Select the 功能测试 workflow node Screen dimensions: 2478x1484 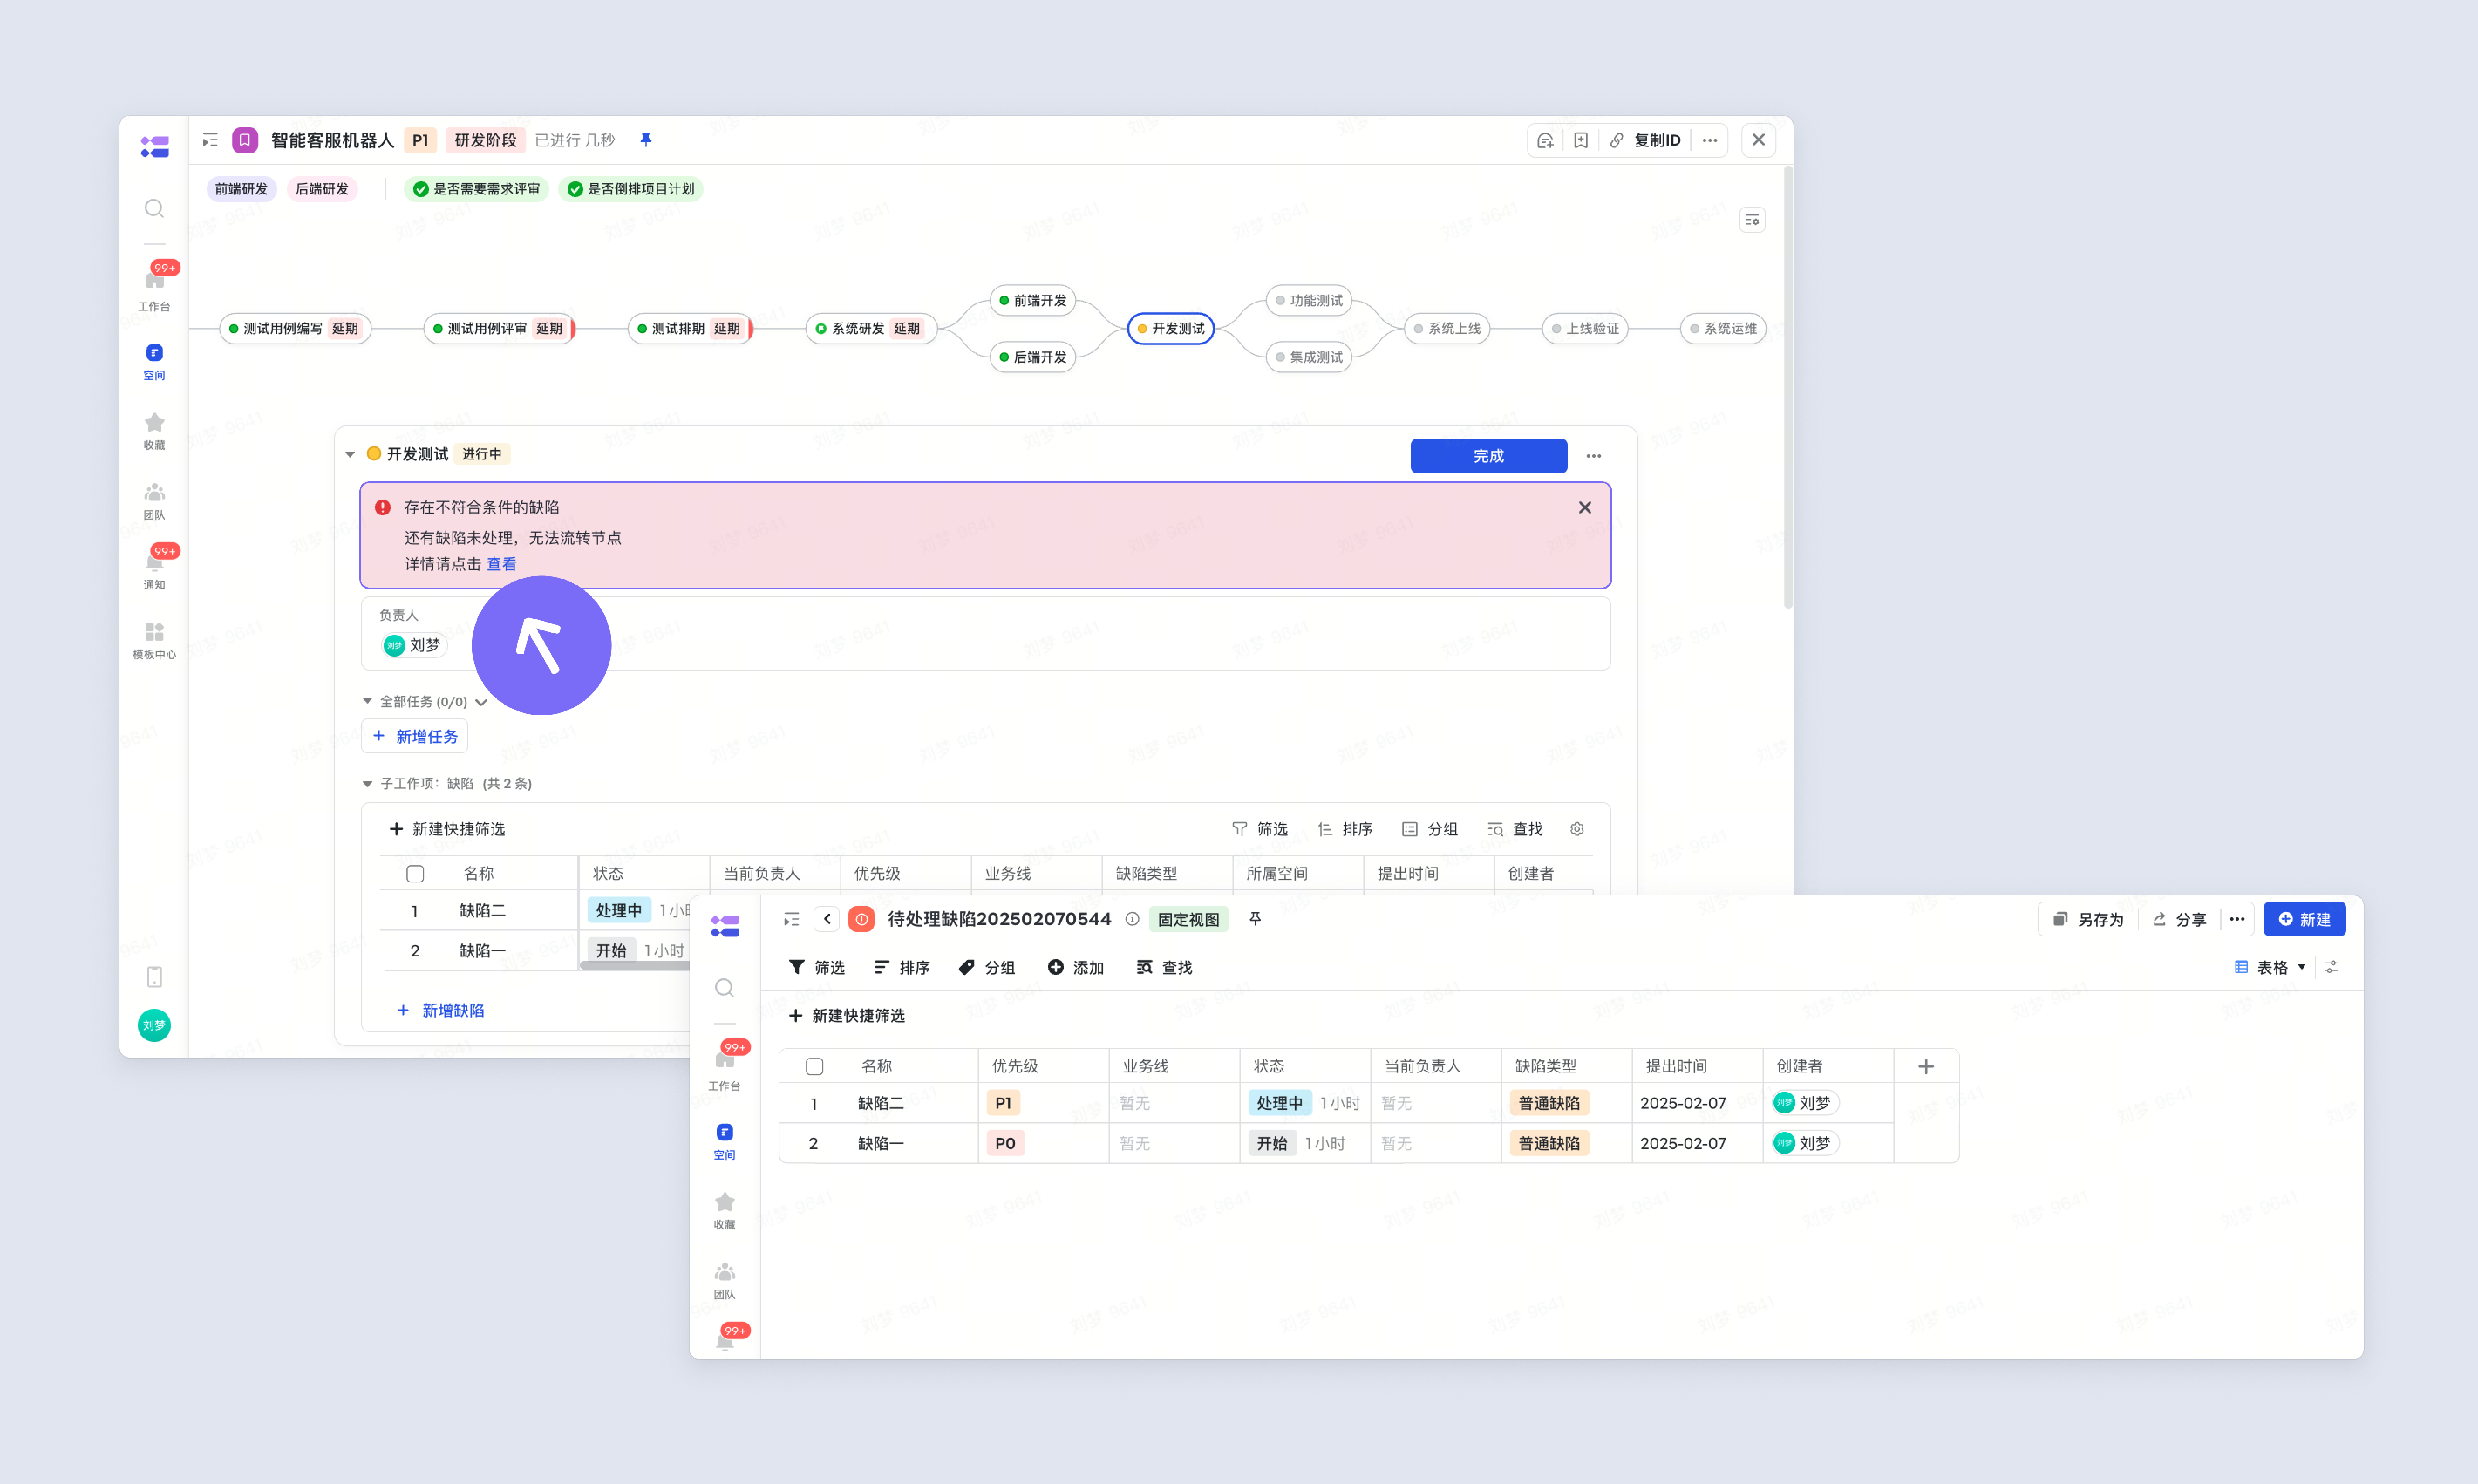(x=1309, y=300)
